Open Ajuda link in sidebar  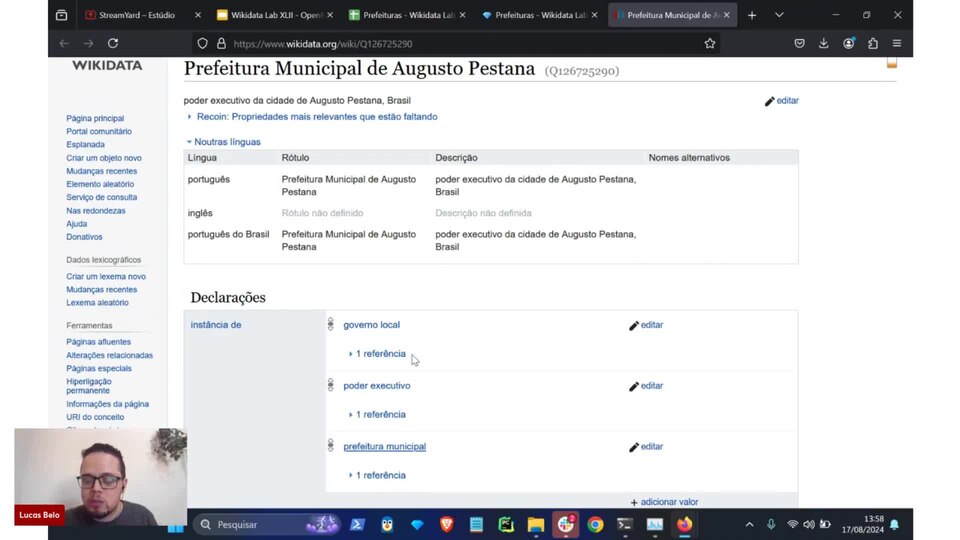[77, 223]
